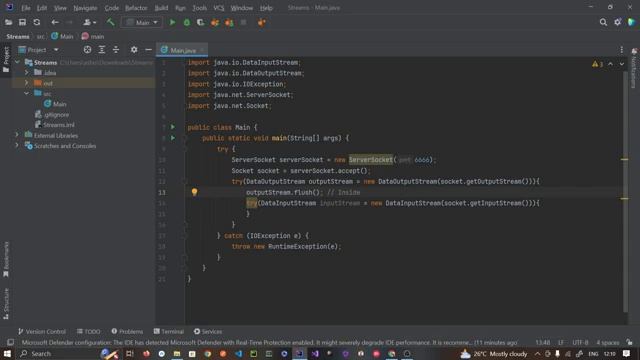Open the TODO tool window
This screenshot has height=360, width=640.
(x=89, y=331)
